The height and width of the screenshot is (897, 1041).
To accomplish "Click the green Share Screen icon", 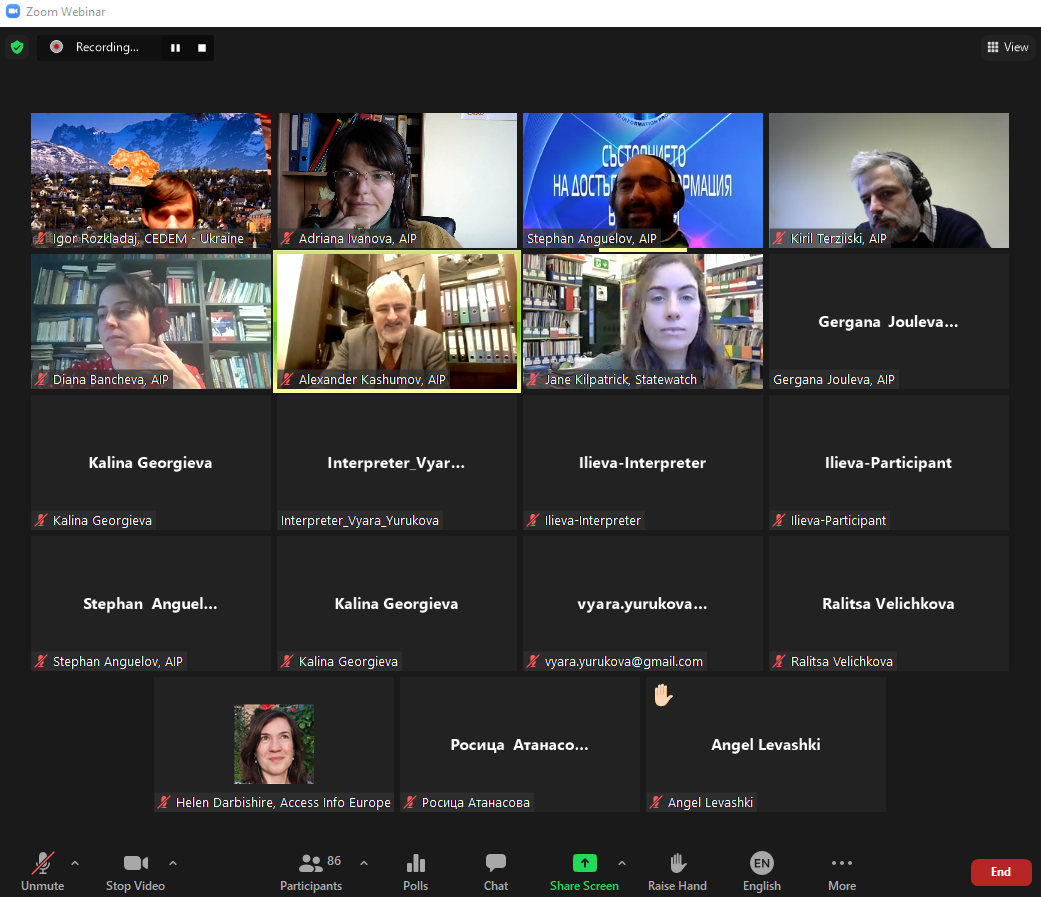I will [x=584, y=863].
